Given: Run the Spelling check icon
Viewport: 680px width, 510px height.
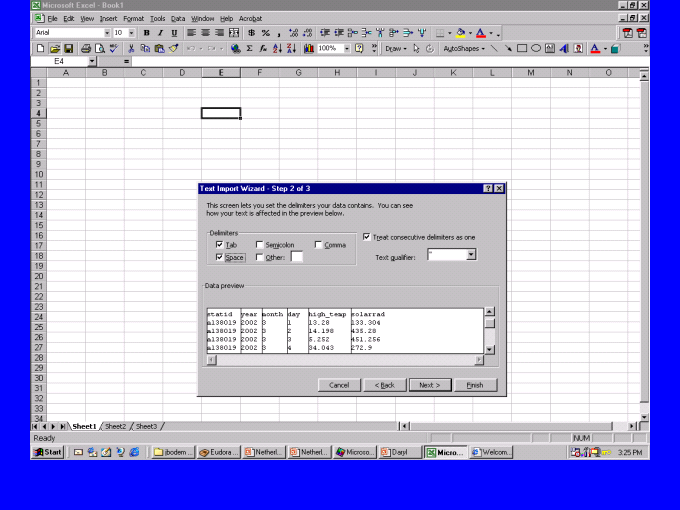Looking at the screenshot, I should click(114, 49).
